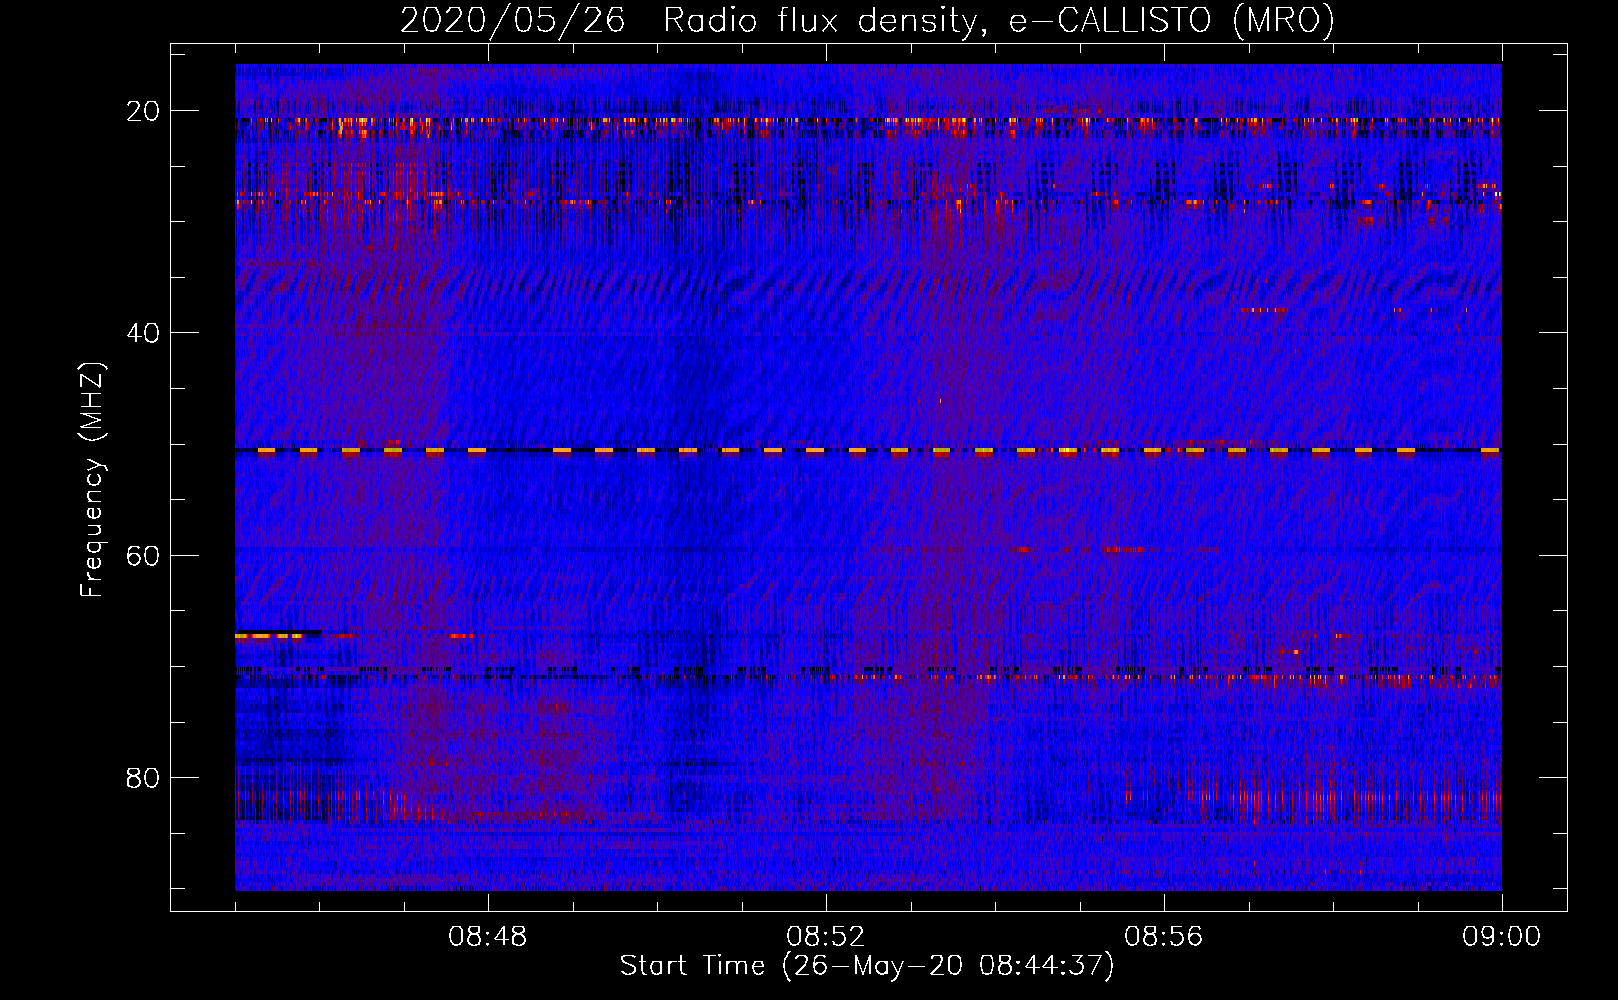Image resolution: width=1618 pixels, height=1000 pixels.
Task: Click the 08:52 time tick label
Action: tap(826, 937)
